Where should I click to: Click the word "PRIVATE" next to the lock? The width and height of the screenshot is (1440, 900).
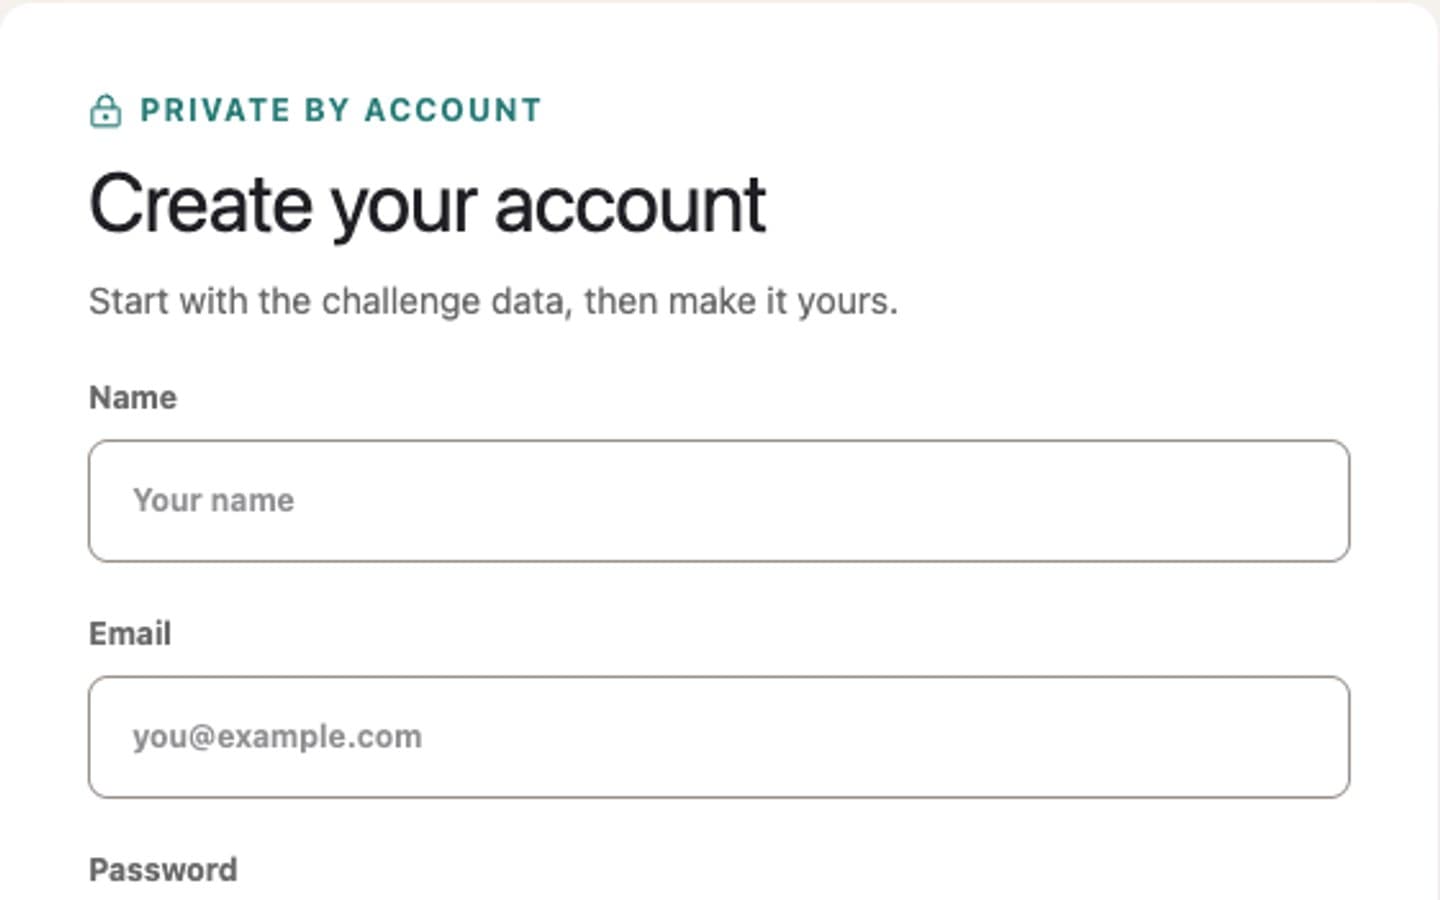[x=215, y=110]
